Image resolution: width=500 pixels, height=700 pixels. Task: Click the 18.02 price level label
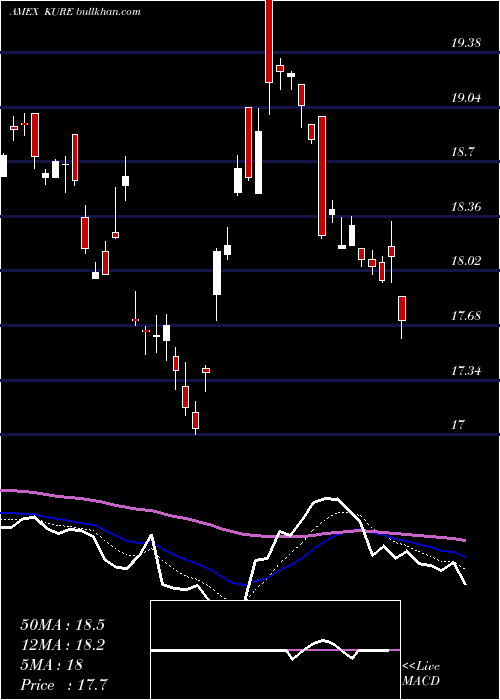(466, 261)
